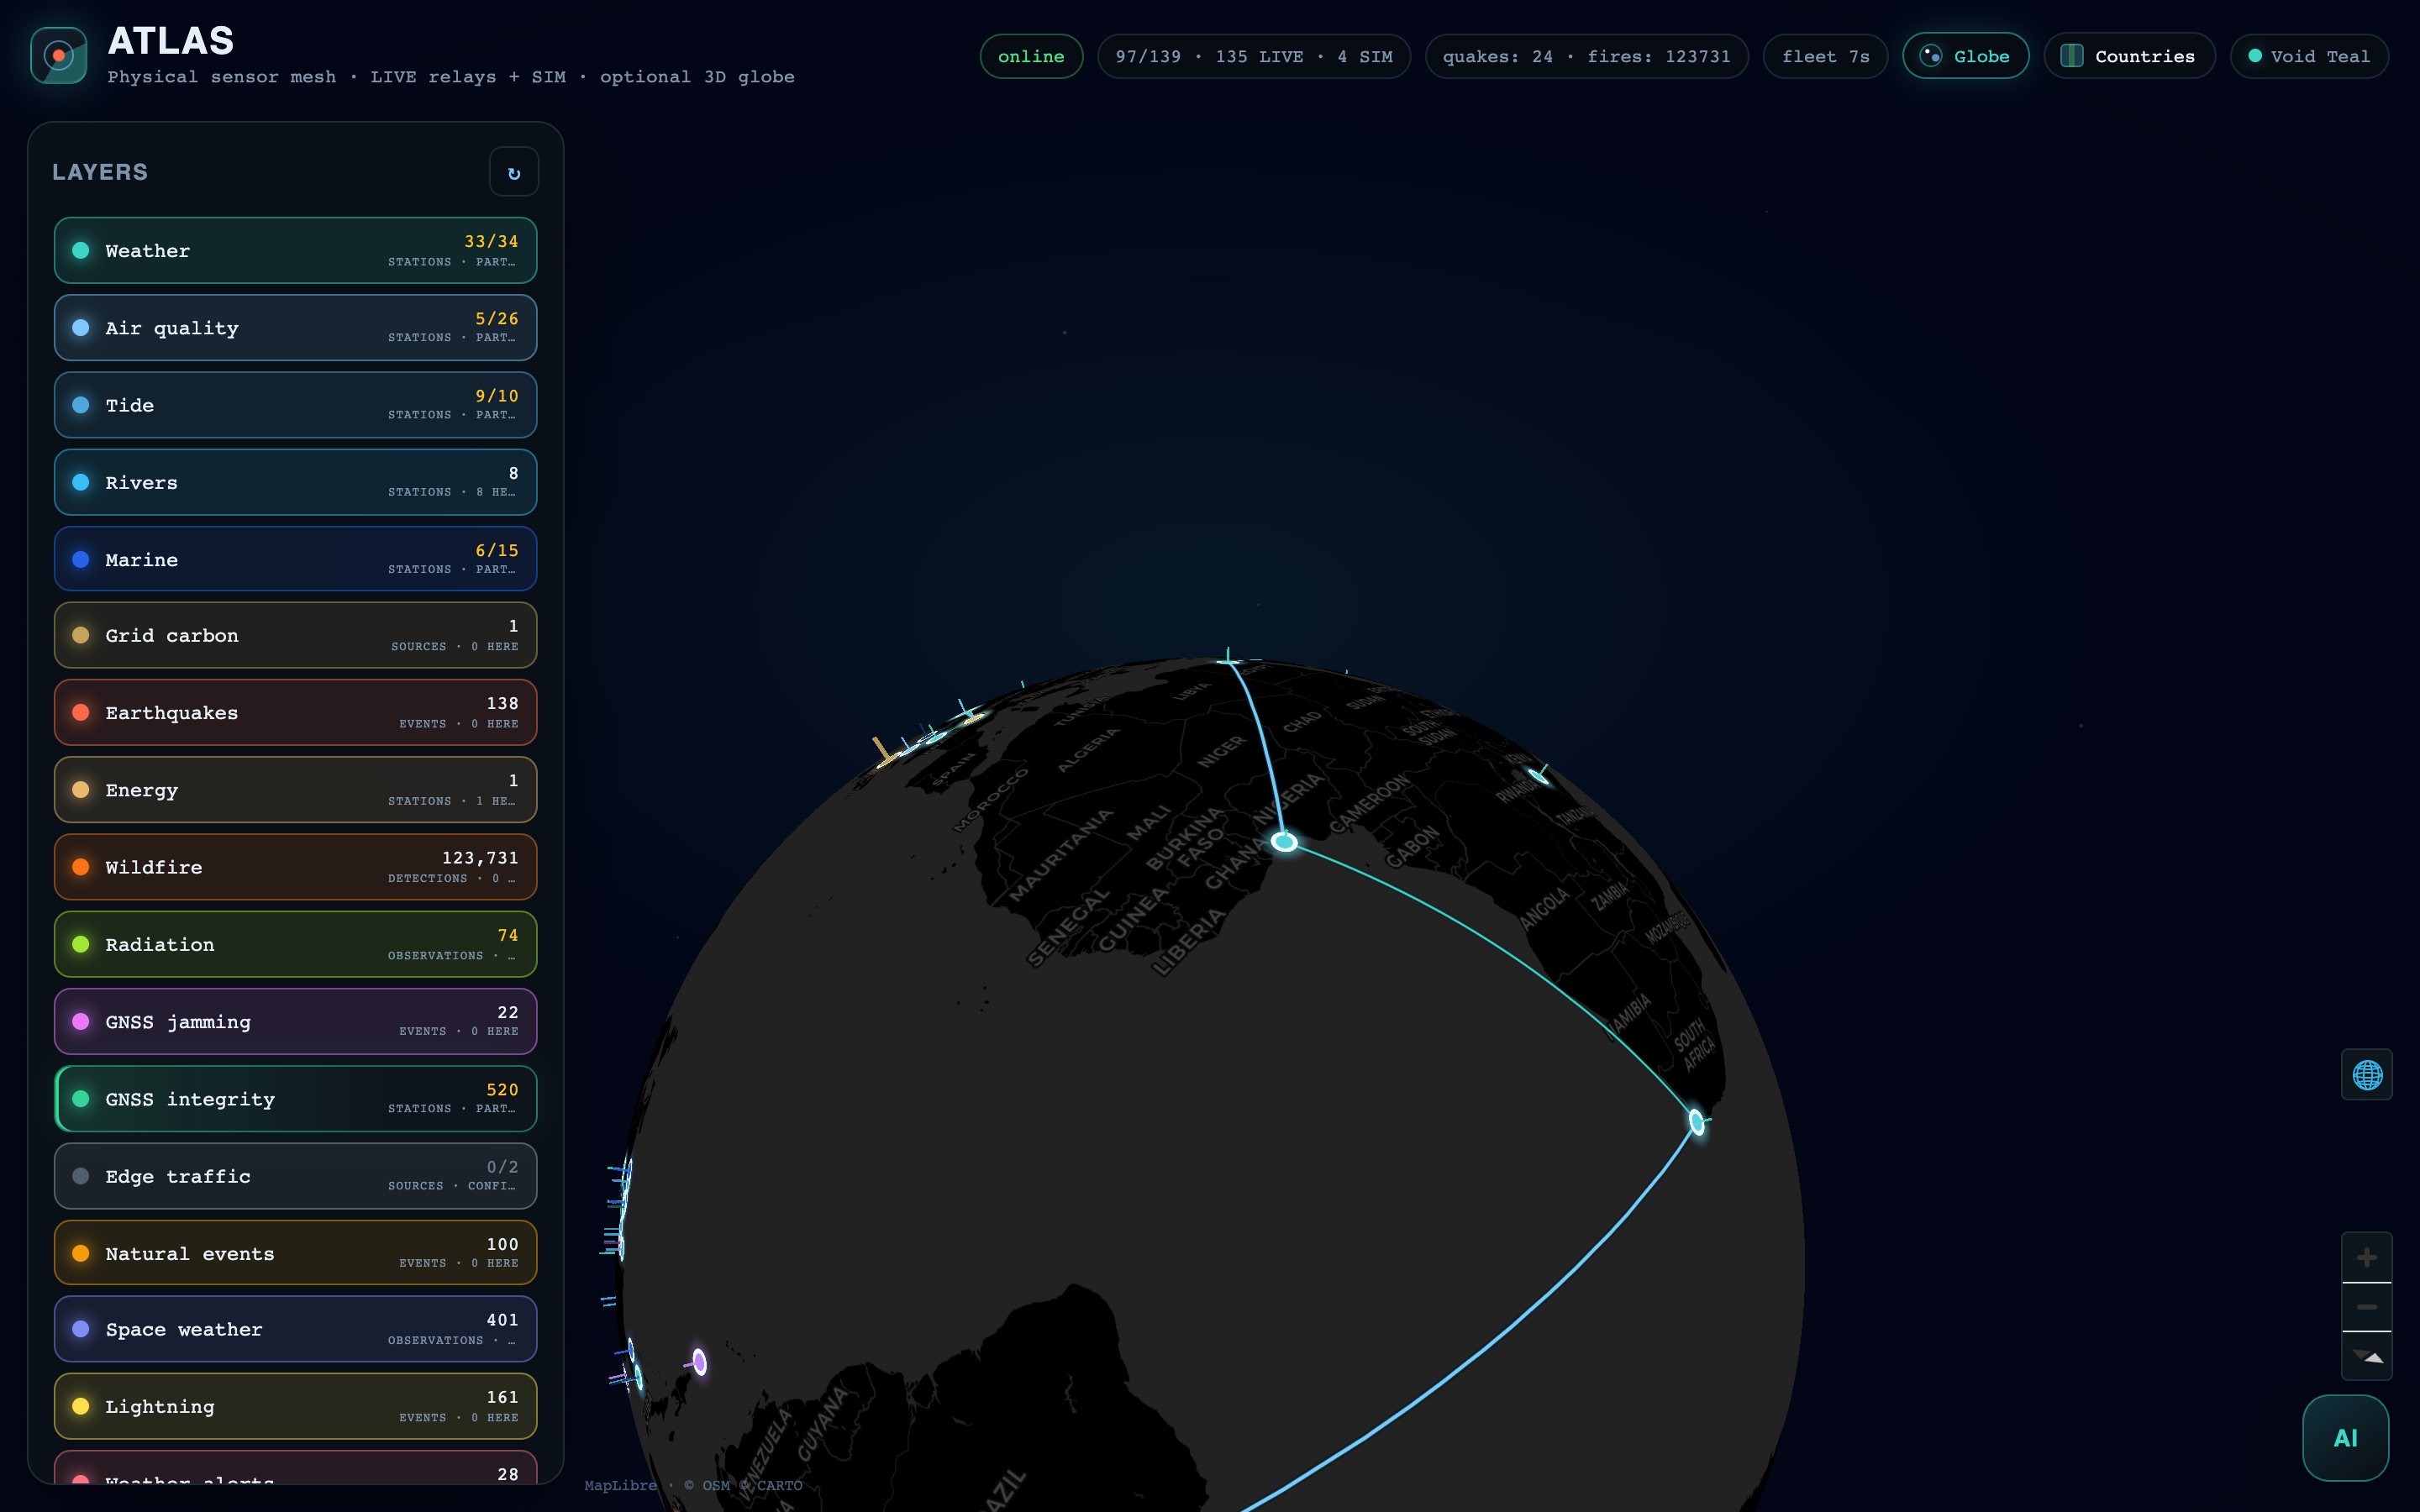
Task: Select the Nigeria node marker on globe
Action: 1284,842
